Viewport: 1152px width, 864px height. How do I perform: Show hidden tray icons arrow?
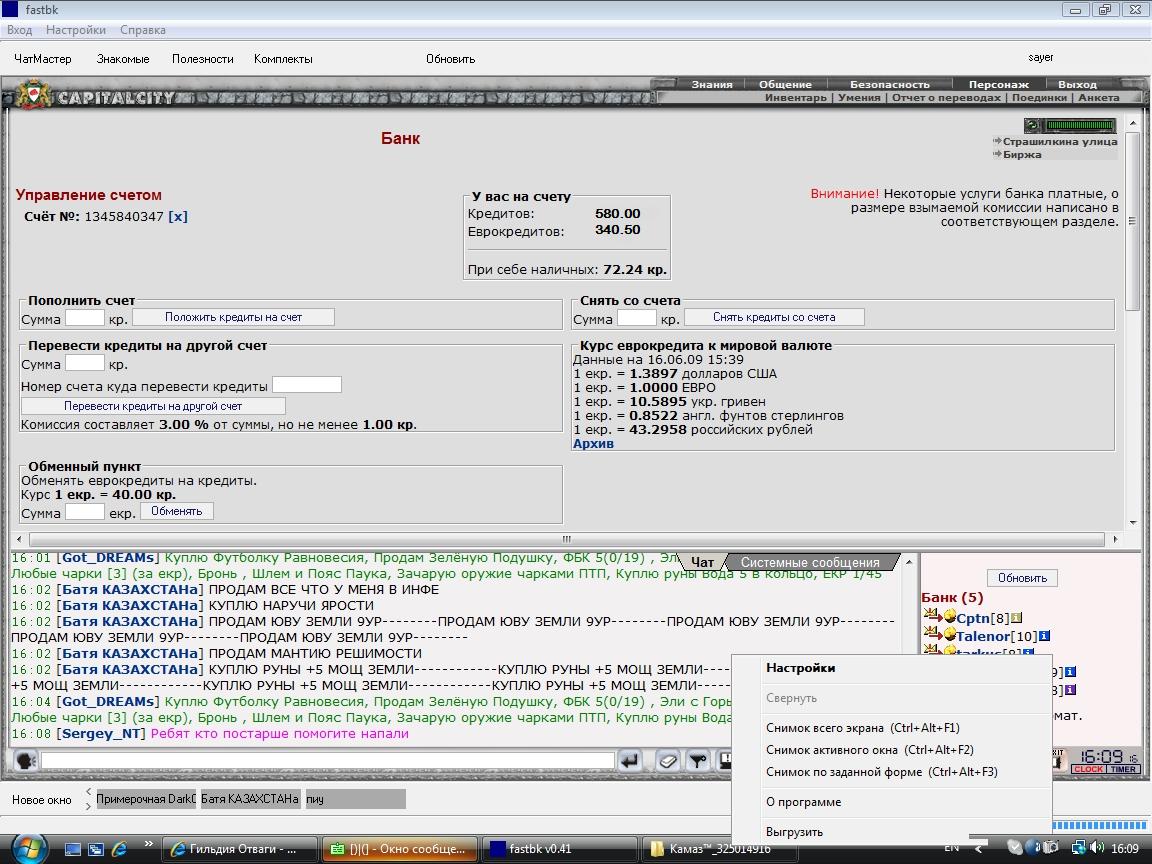point(978,849)
